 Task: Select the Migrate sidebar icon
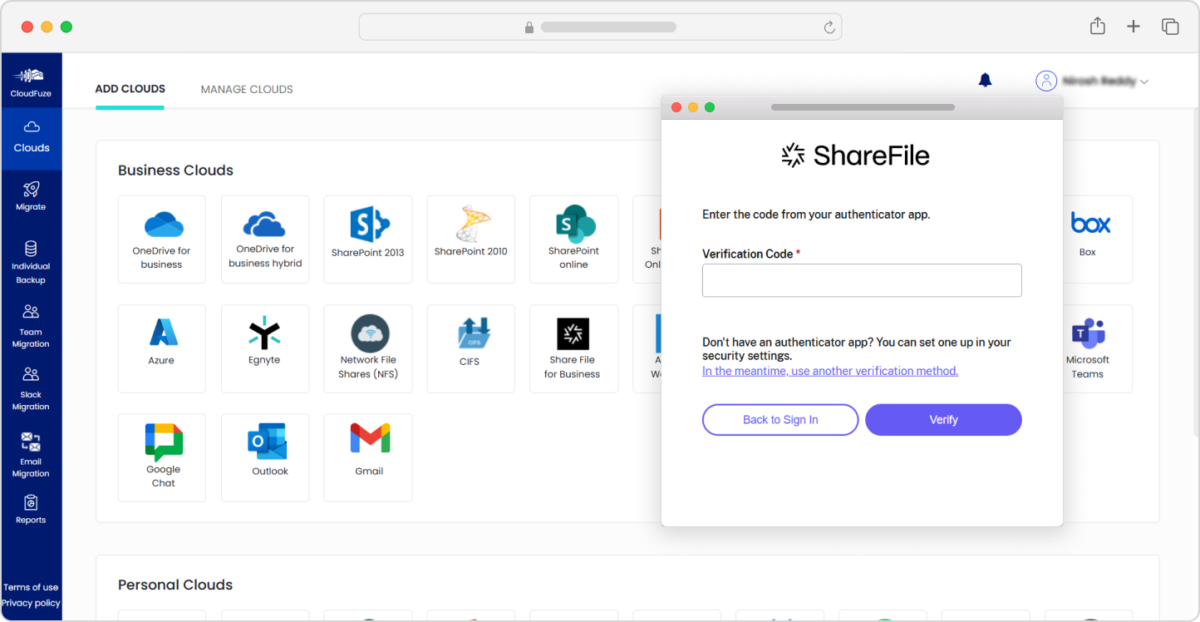tap(32, 195)
